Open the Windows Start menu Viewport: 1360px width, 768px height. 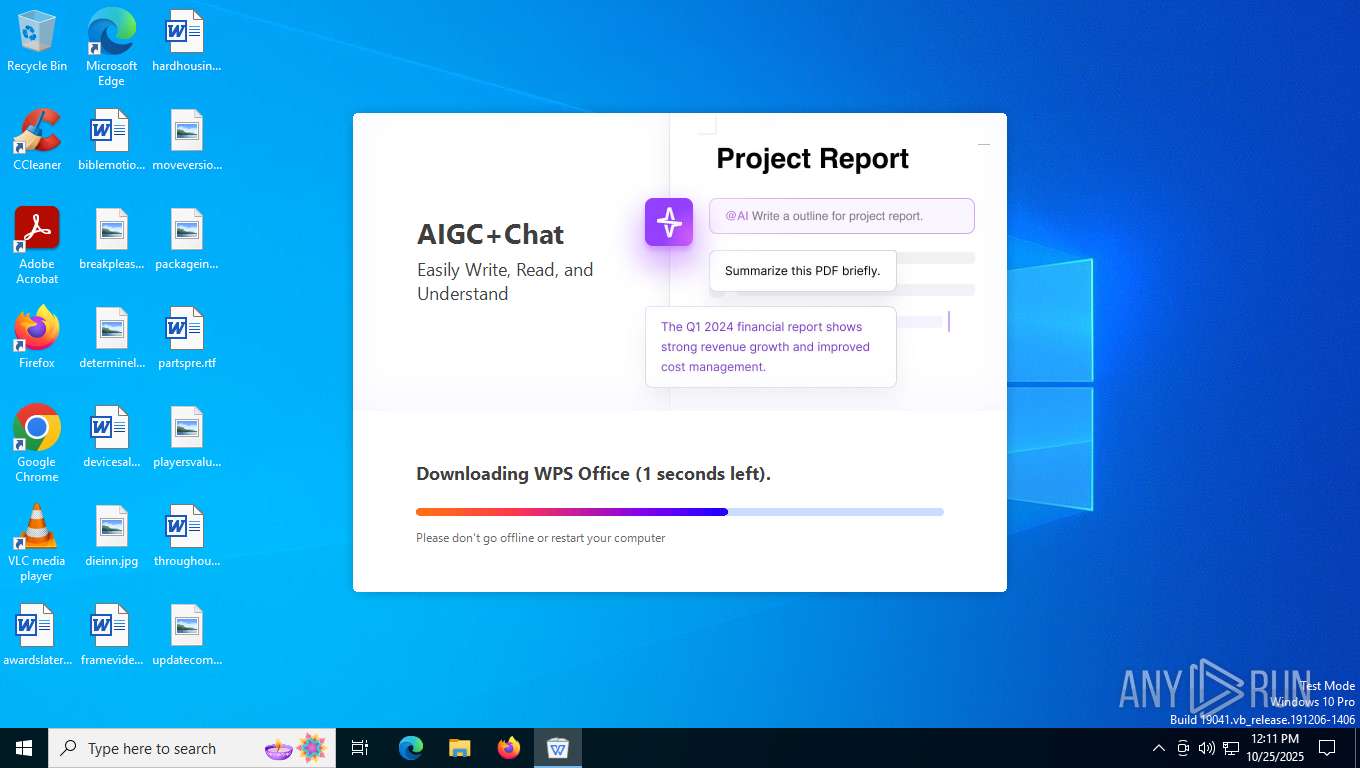click(24, 748)
